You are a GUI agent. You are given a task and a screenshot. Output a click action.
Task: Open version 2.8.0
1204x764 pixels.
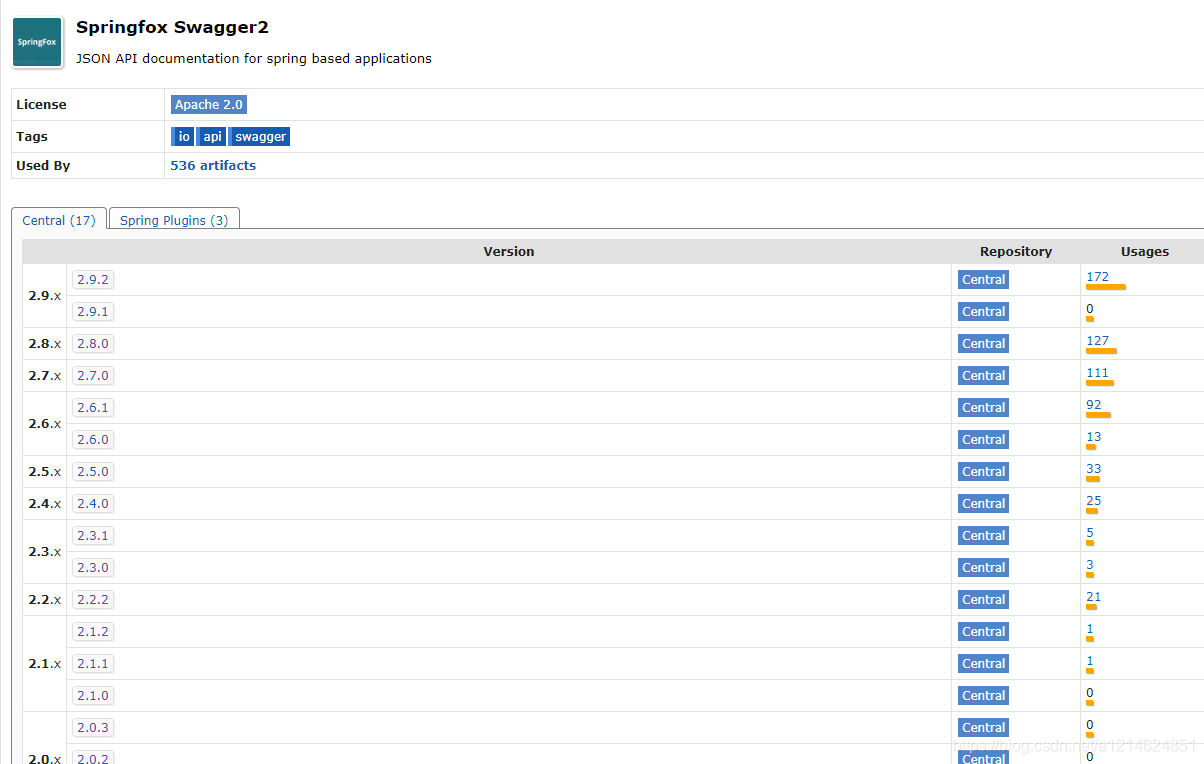point(93,344)
